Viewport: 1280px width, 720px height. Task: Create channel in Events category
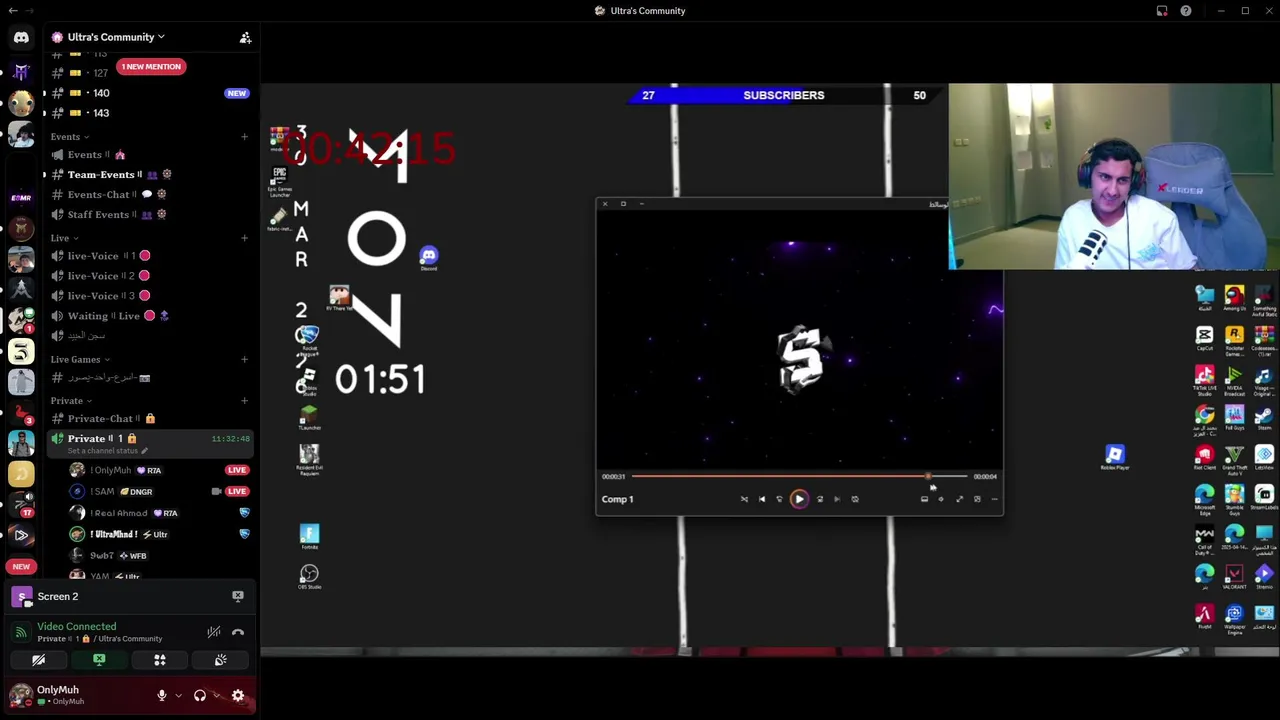[x=244, y=137]
